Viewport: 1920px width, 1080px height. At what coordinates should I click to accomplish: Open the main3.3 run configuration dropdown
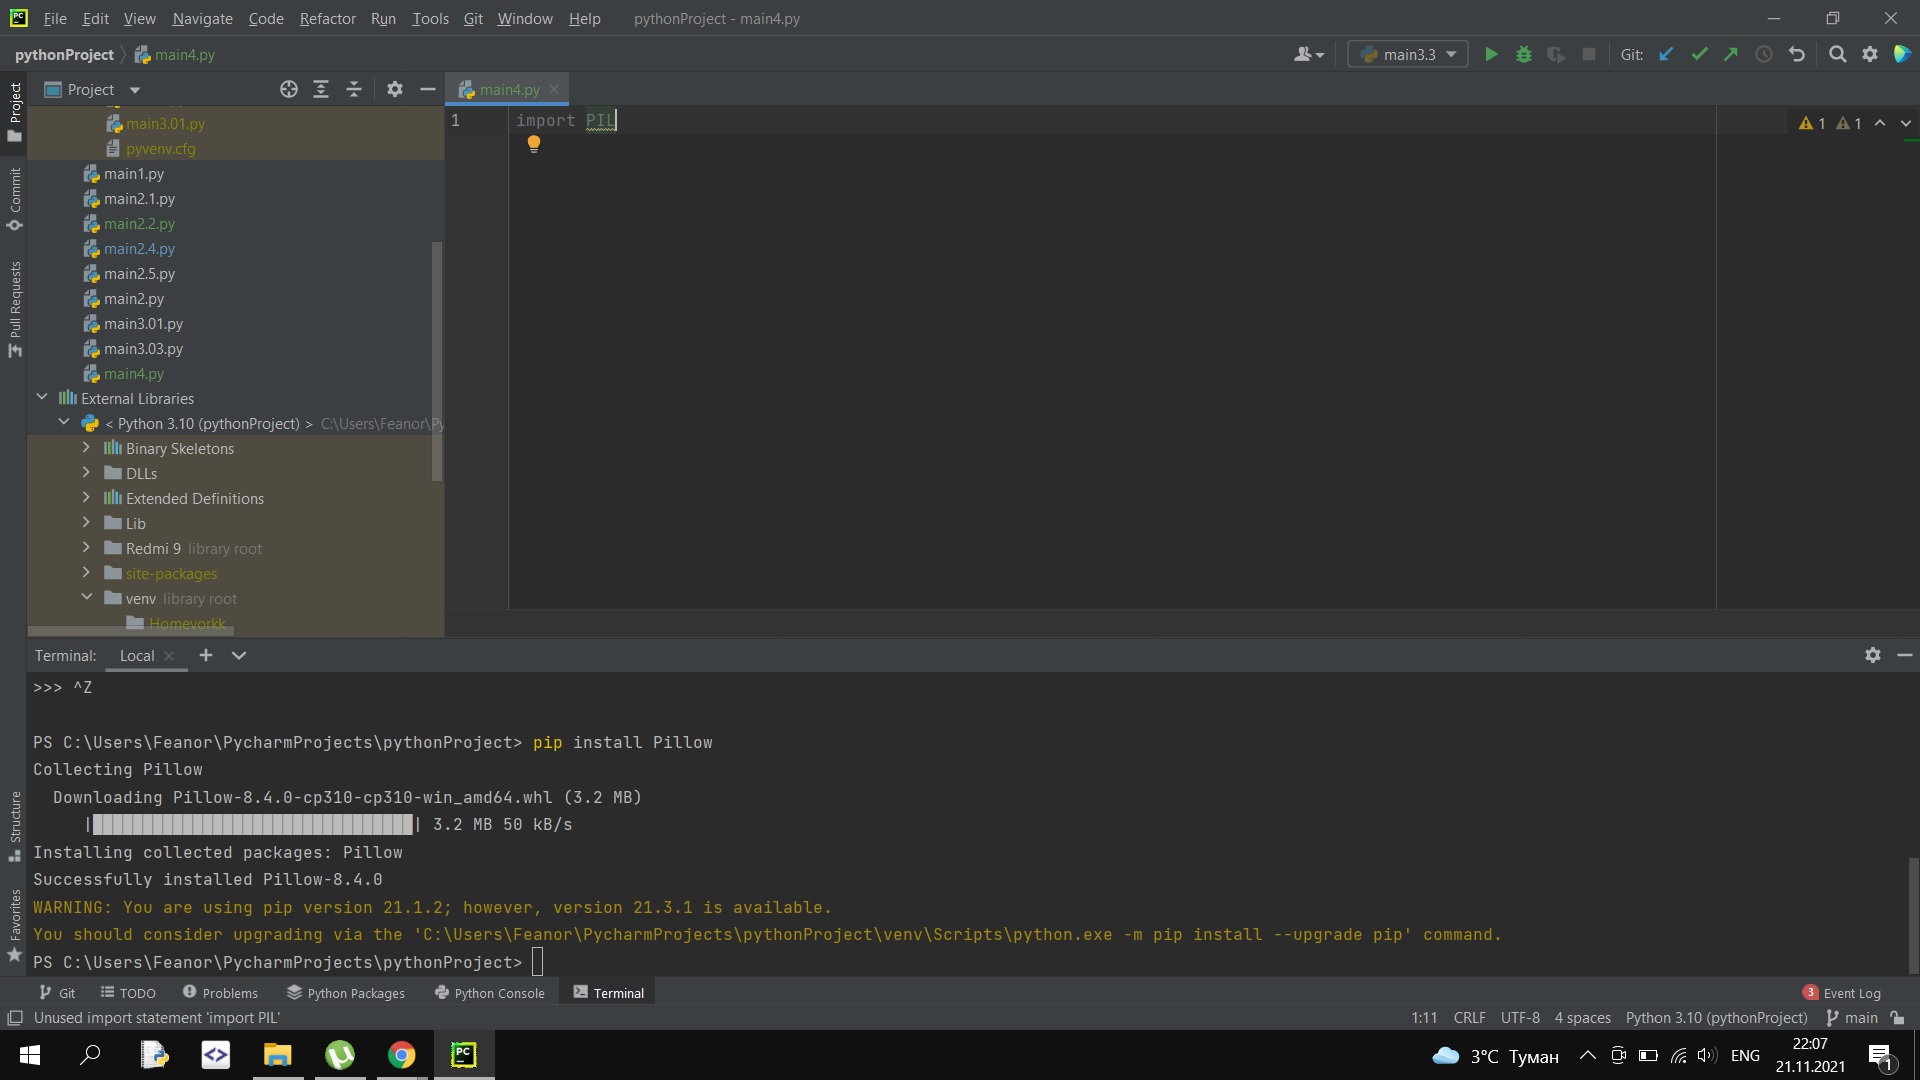1408,55
